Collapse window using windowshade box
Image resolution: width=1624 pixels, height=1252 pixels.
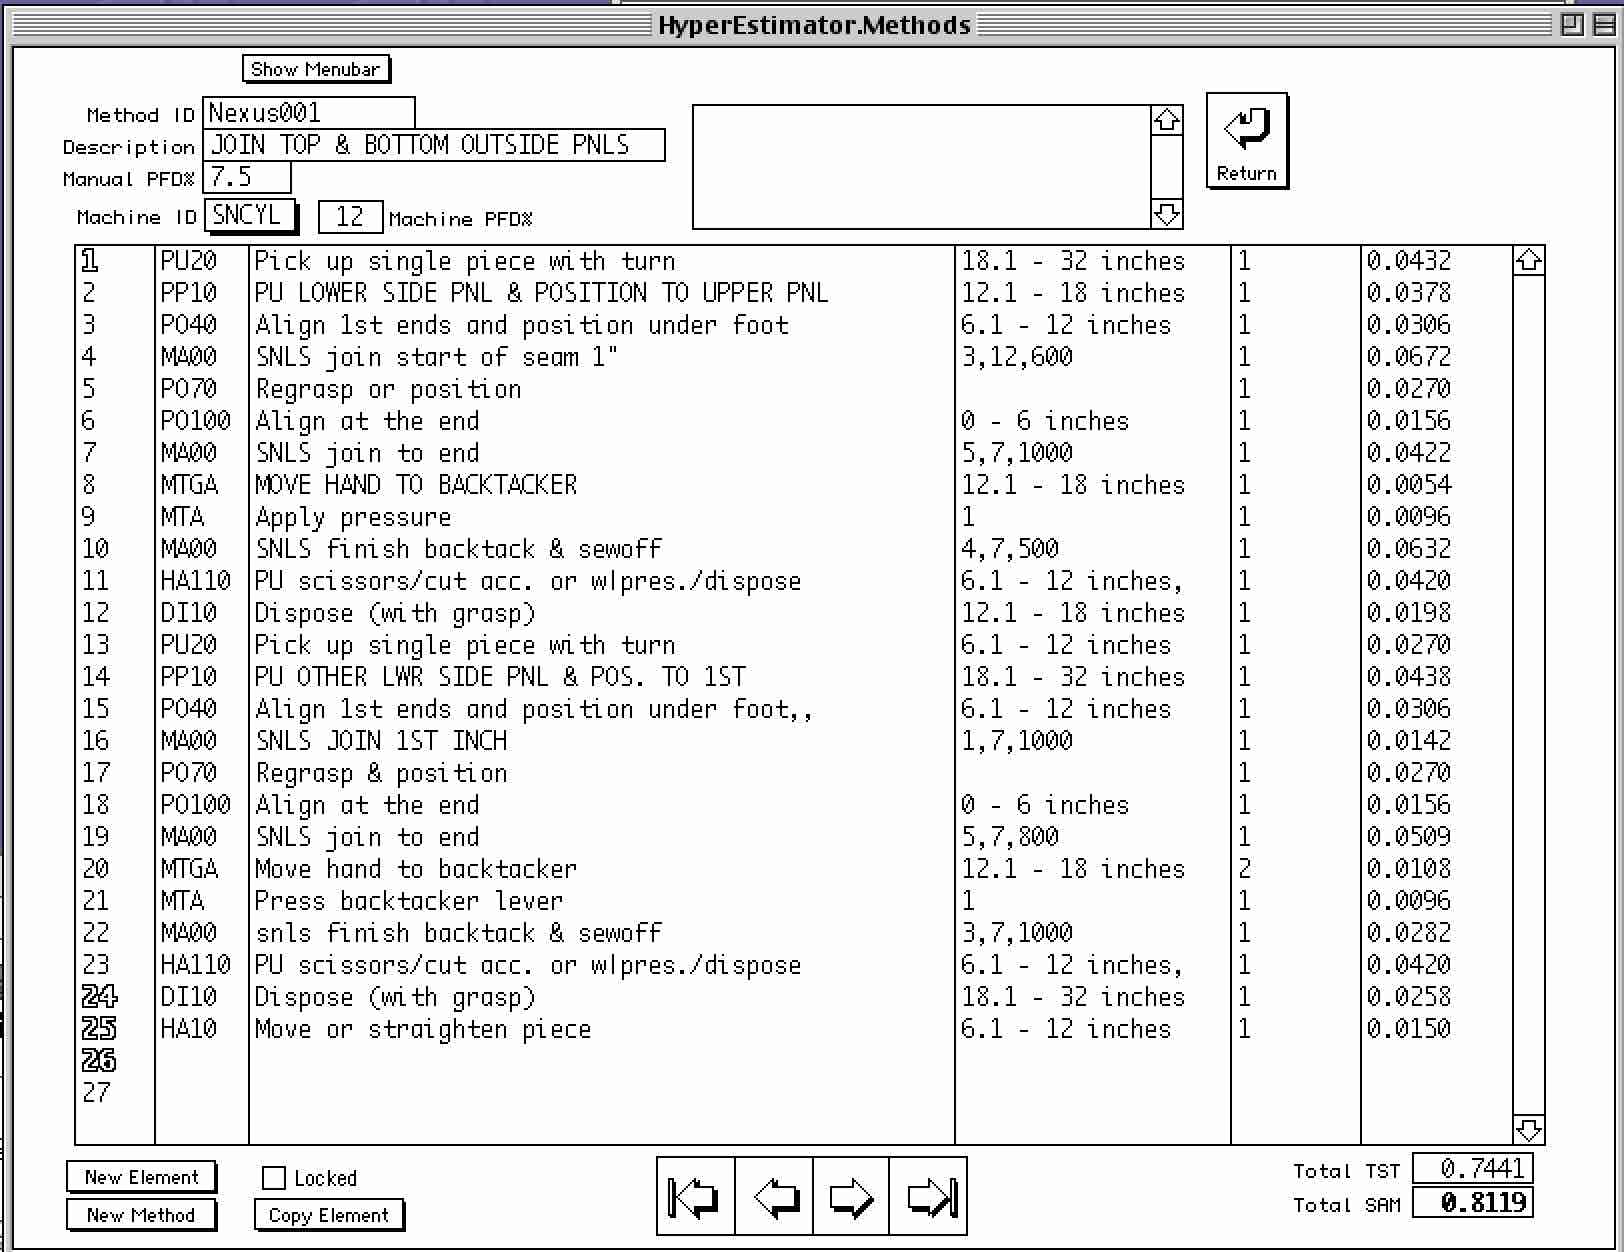coord(1603,25)
